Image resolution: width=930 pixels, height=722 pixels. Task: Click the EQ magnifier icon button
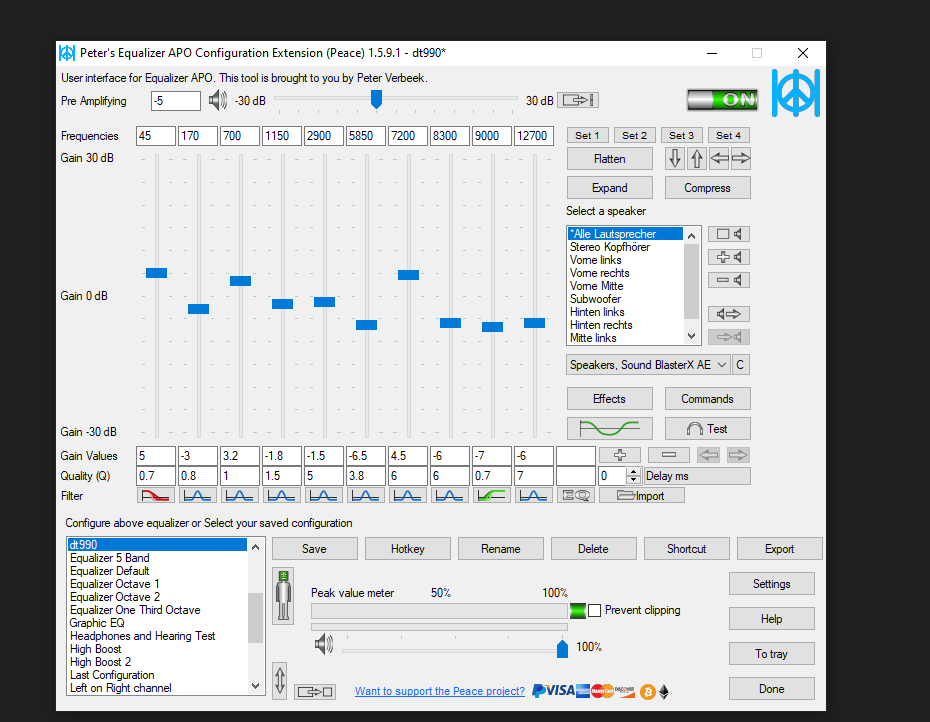click(576, 496)
